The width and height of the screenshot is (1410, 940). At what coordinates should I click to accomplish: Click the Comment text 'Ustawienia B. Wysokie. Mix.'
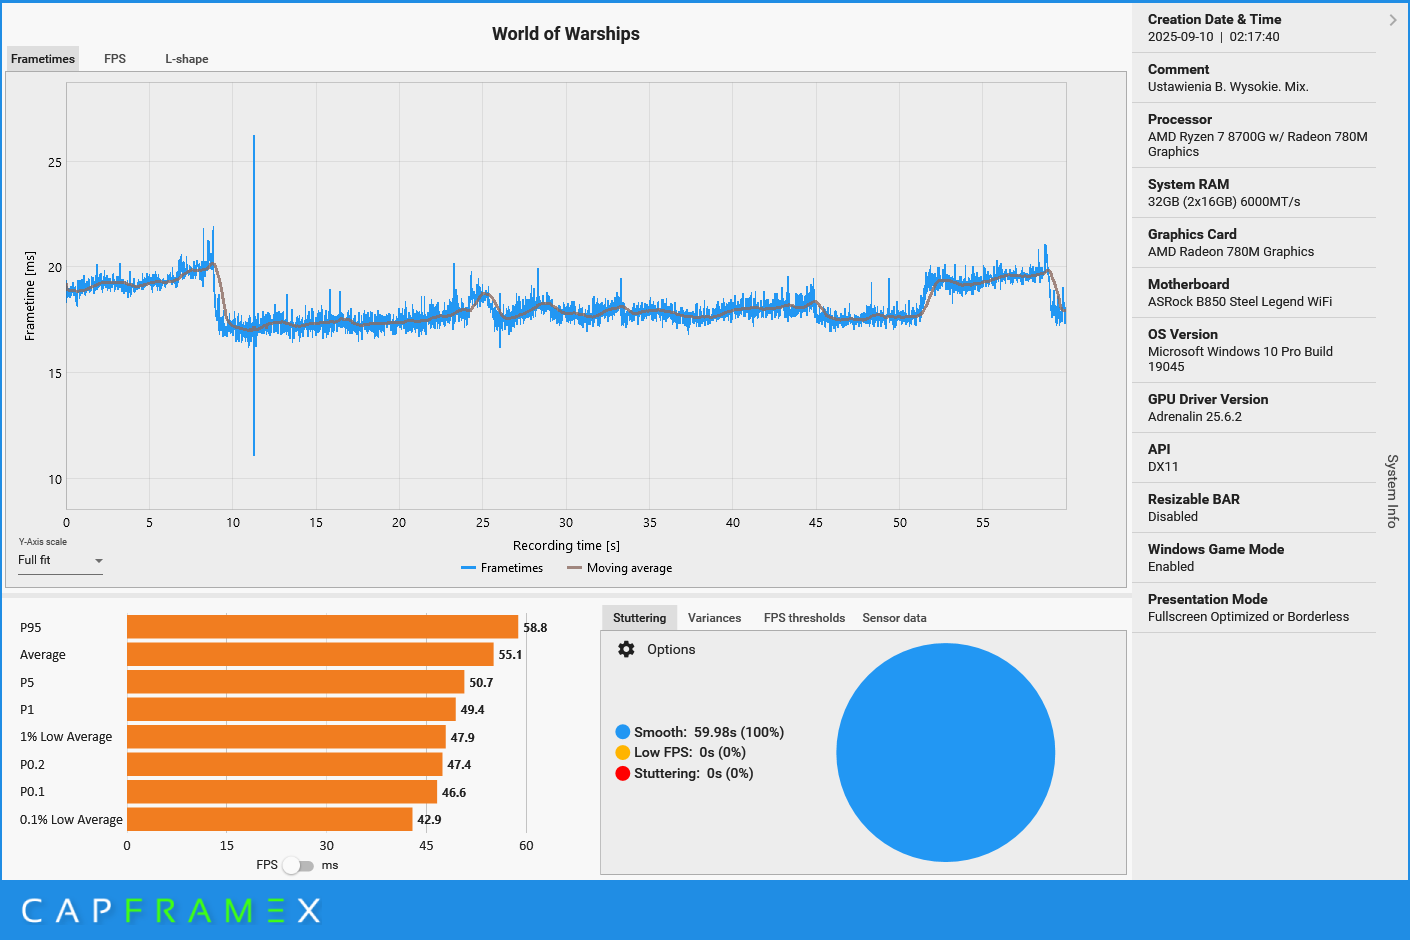pyautogui.click(x=1228, y=87)
